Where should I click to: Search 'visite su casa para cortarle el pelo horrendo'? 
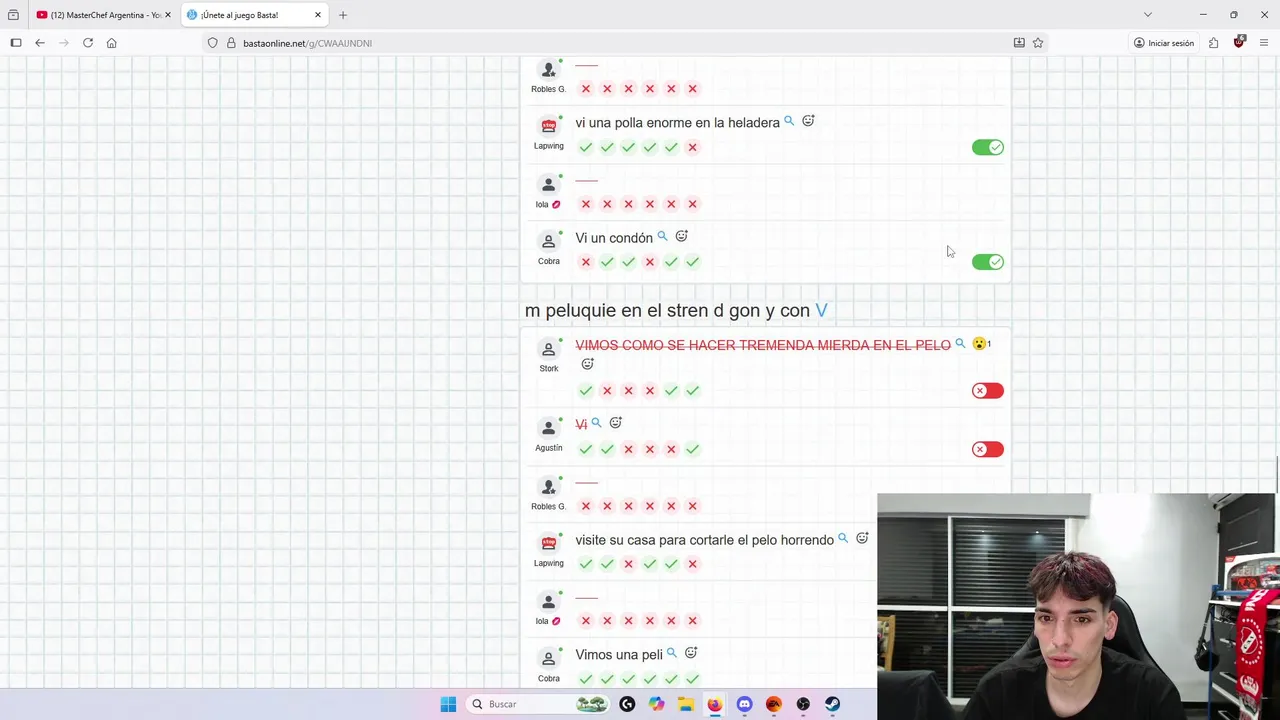click(843, 538)
